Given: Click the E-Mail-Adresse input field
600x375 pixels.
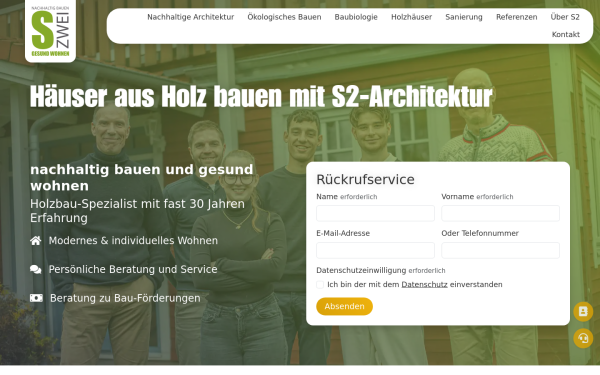Looking at the screenshot, I should tap(375, 250).
